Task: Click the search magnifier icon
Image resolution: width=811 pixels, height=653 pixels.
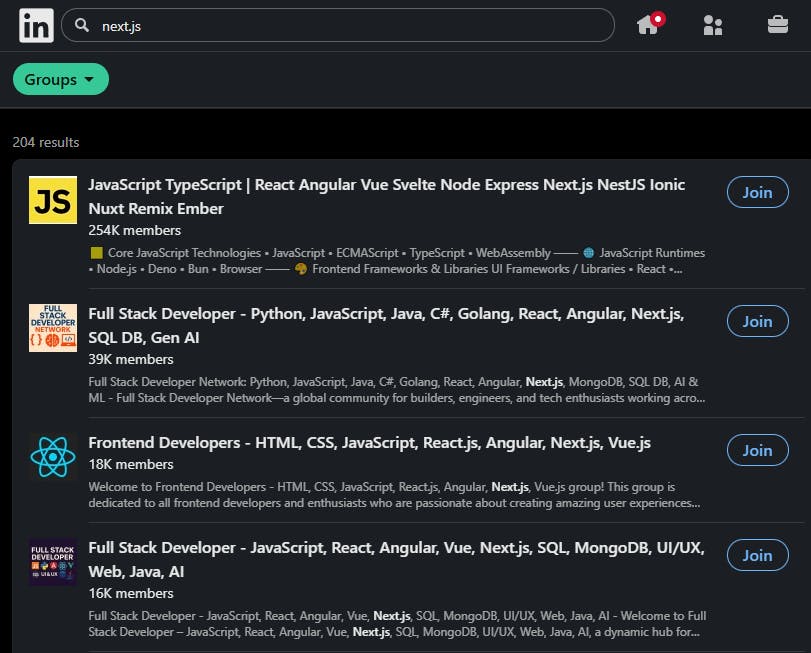Action: click(x=79, y=25)
